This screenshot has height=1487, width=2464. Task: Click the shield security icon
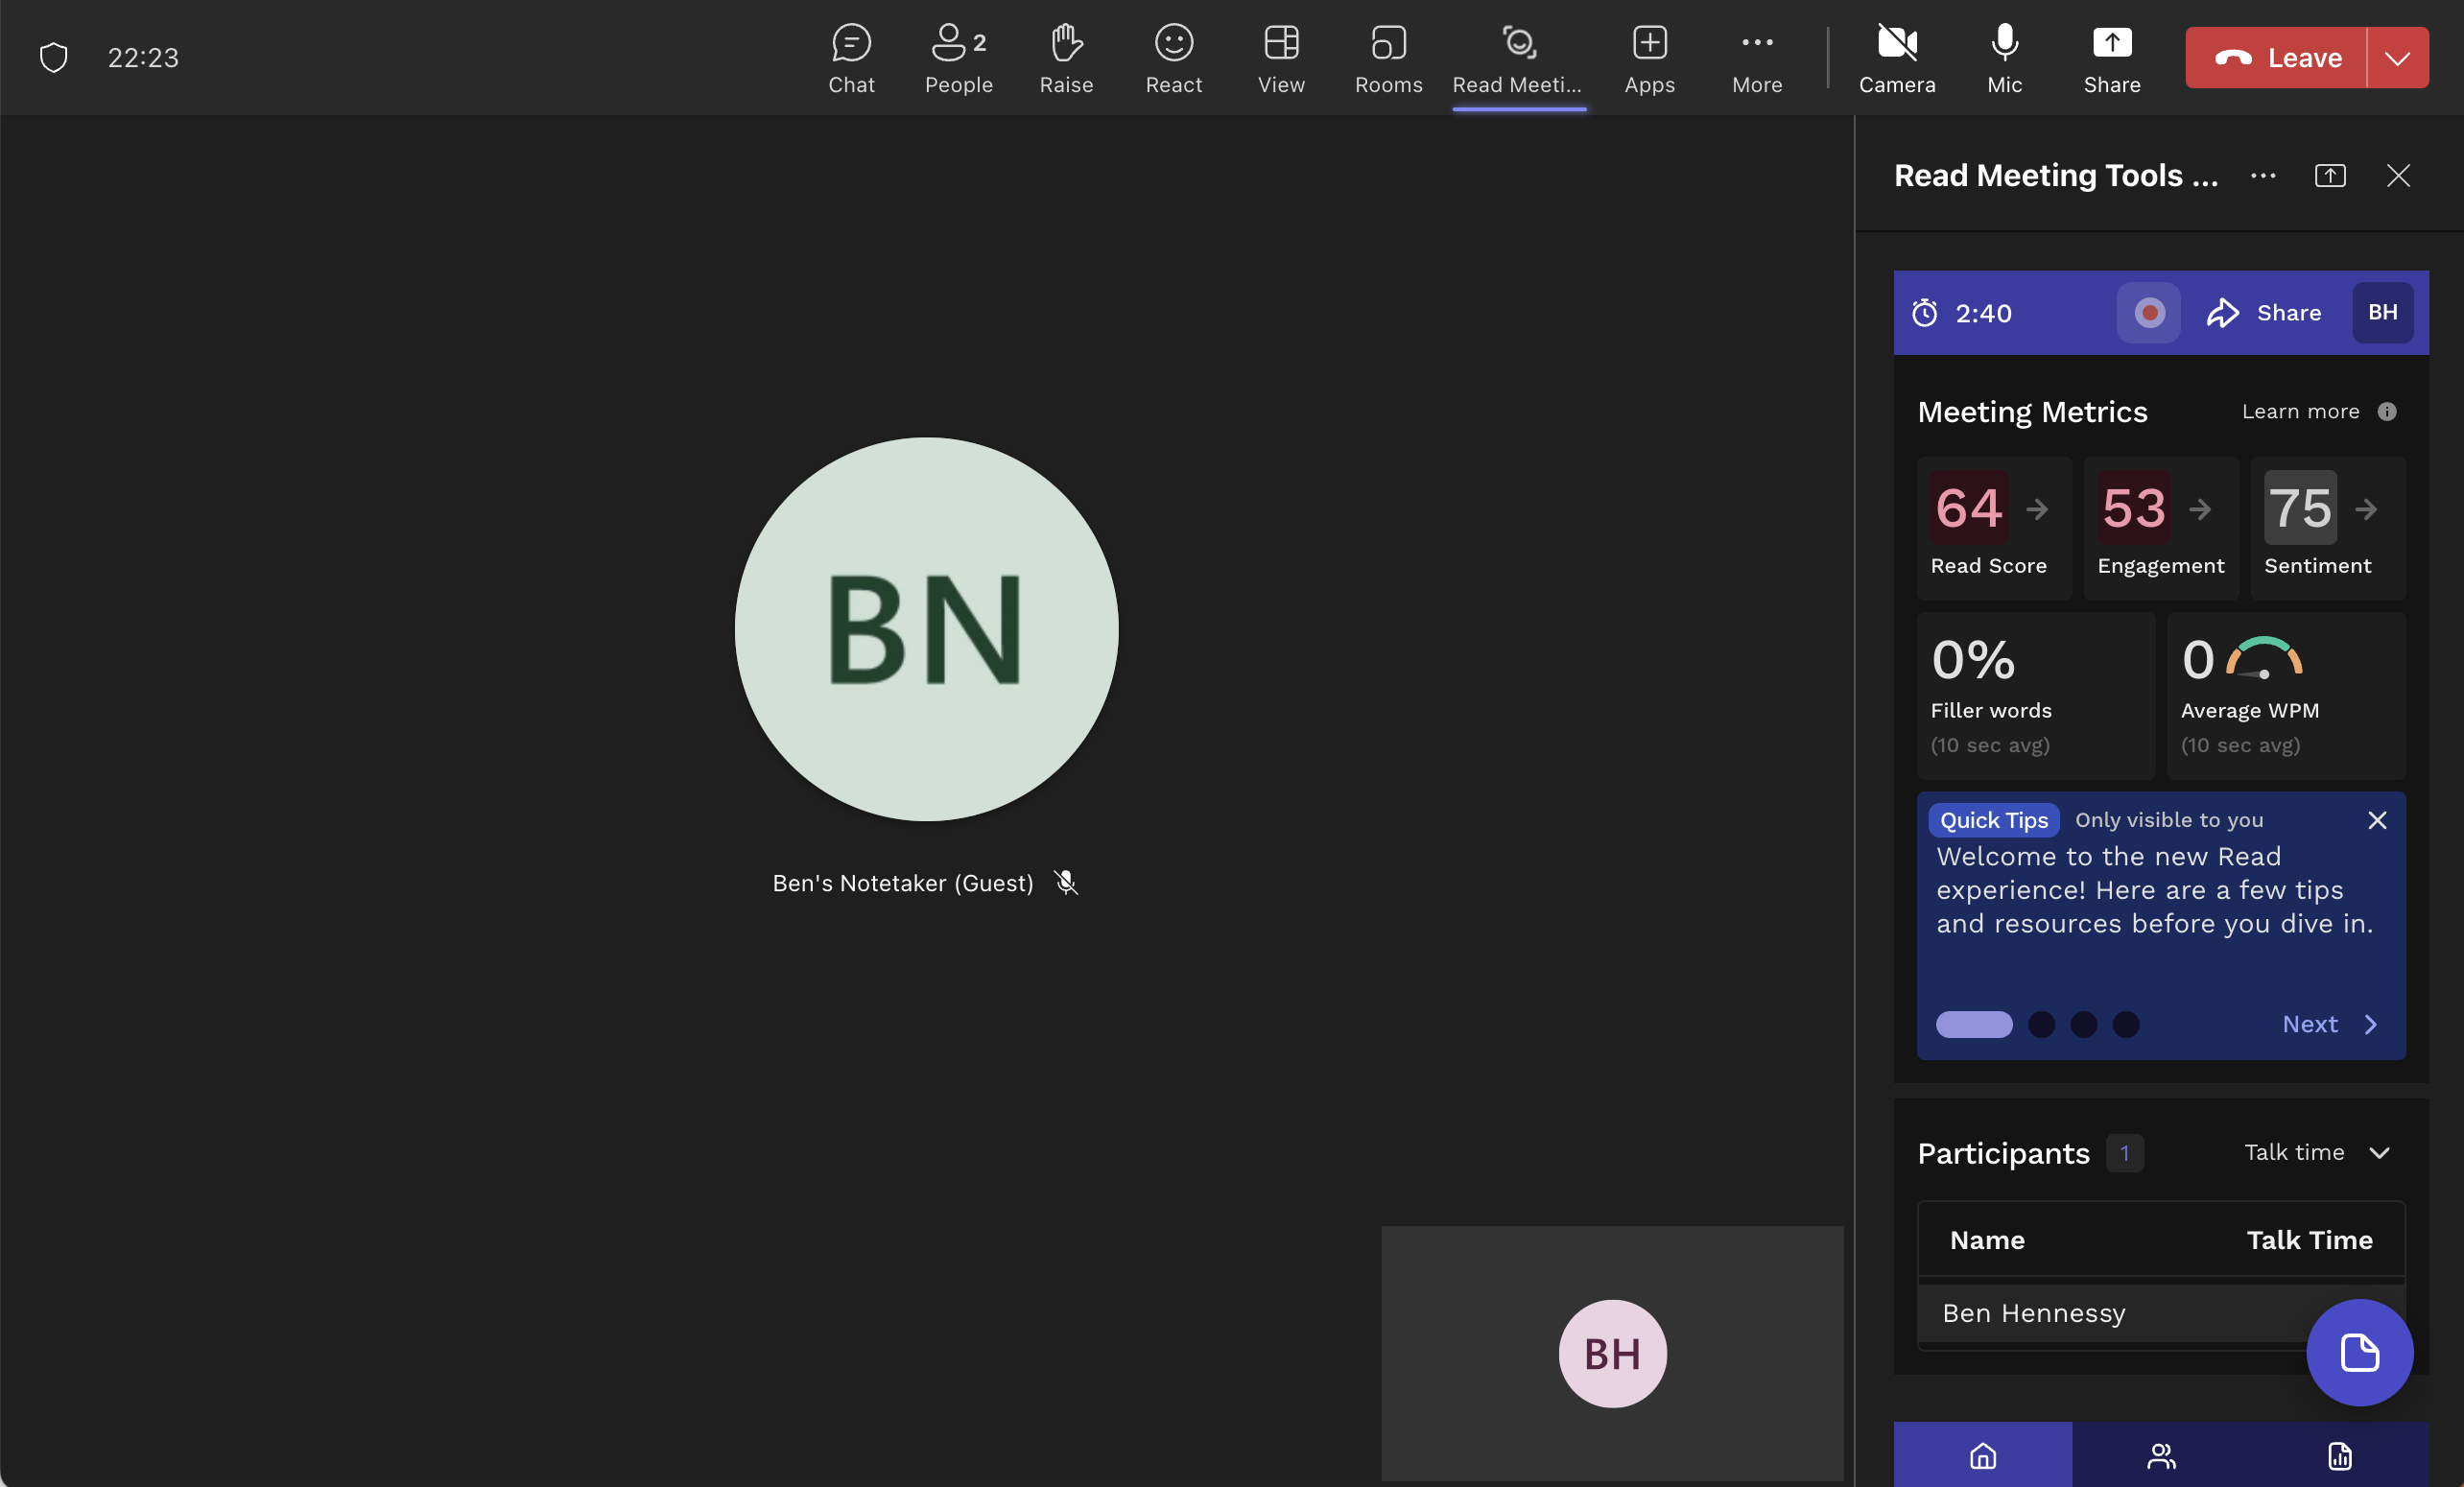click(x=53, y=57)
